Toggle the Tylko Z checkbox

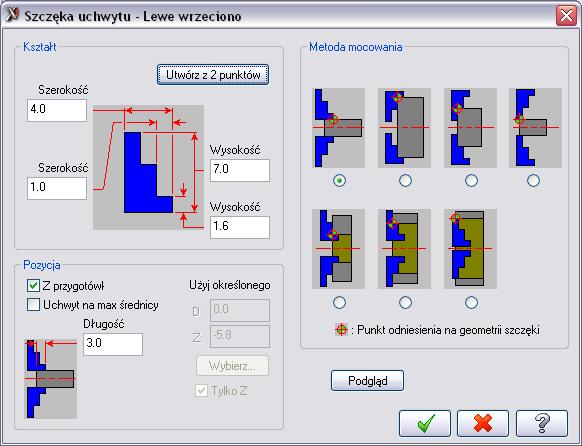(201, 390)
